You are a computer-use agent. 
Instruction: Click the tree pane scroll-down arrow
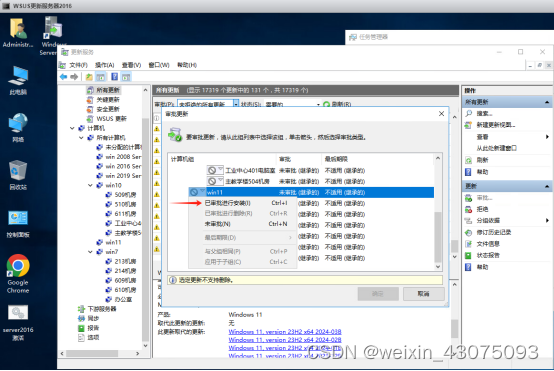pyautogui.click(x=145, y=346)
